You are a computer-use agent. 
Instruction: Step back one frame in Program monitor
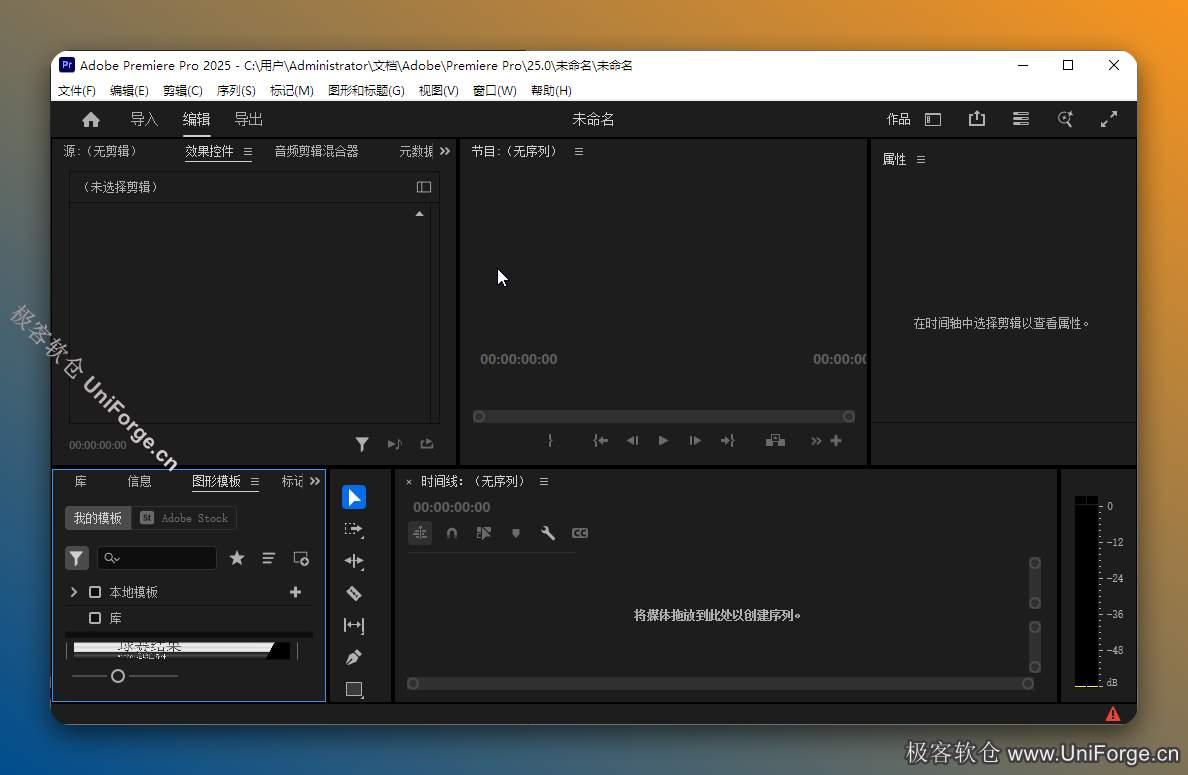(x=632, y=440)
